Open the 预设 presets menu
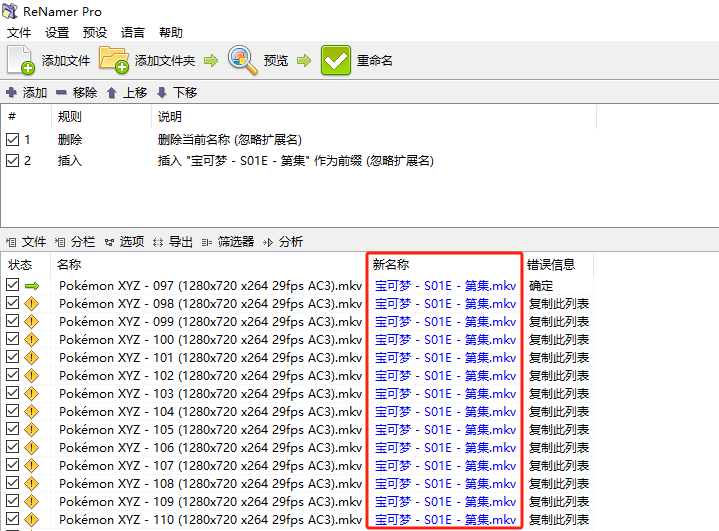Screen dimensions: 719x531 pyautogui.click(x=95, y=33)
